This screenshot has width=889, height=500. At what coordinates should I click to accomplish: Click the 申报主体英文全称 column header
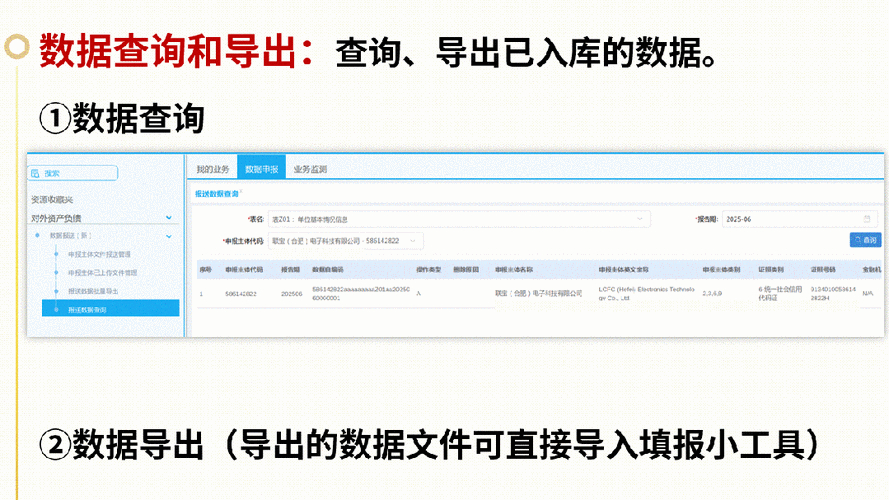[x=623, y=269]
